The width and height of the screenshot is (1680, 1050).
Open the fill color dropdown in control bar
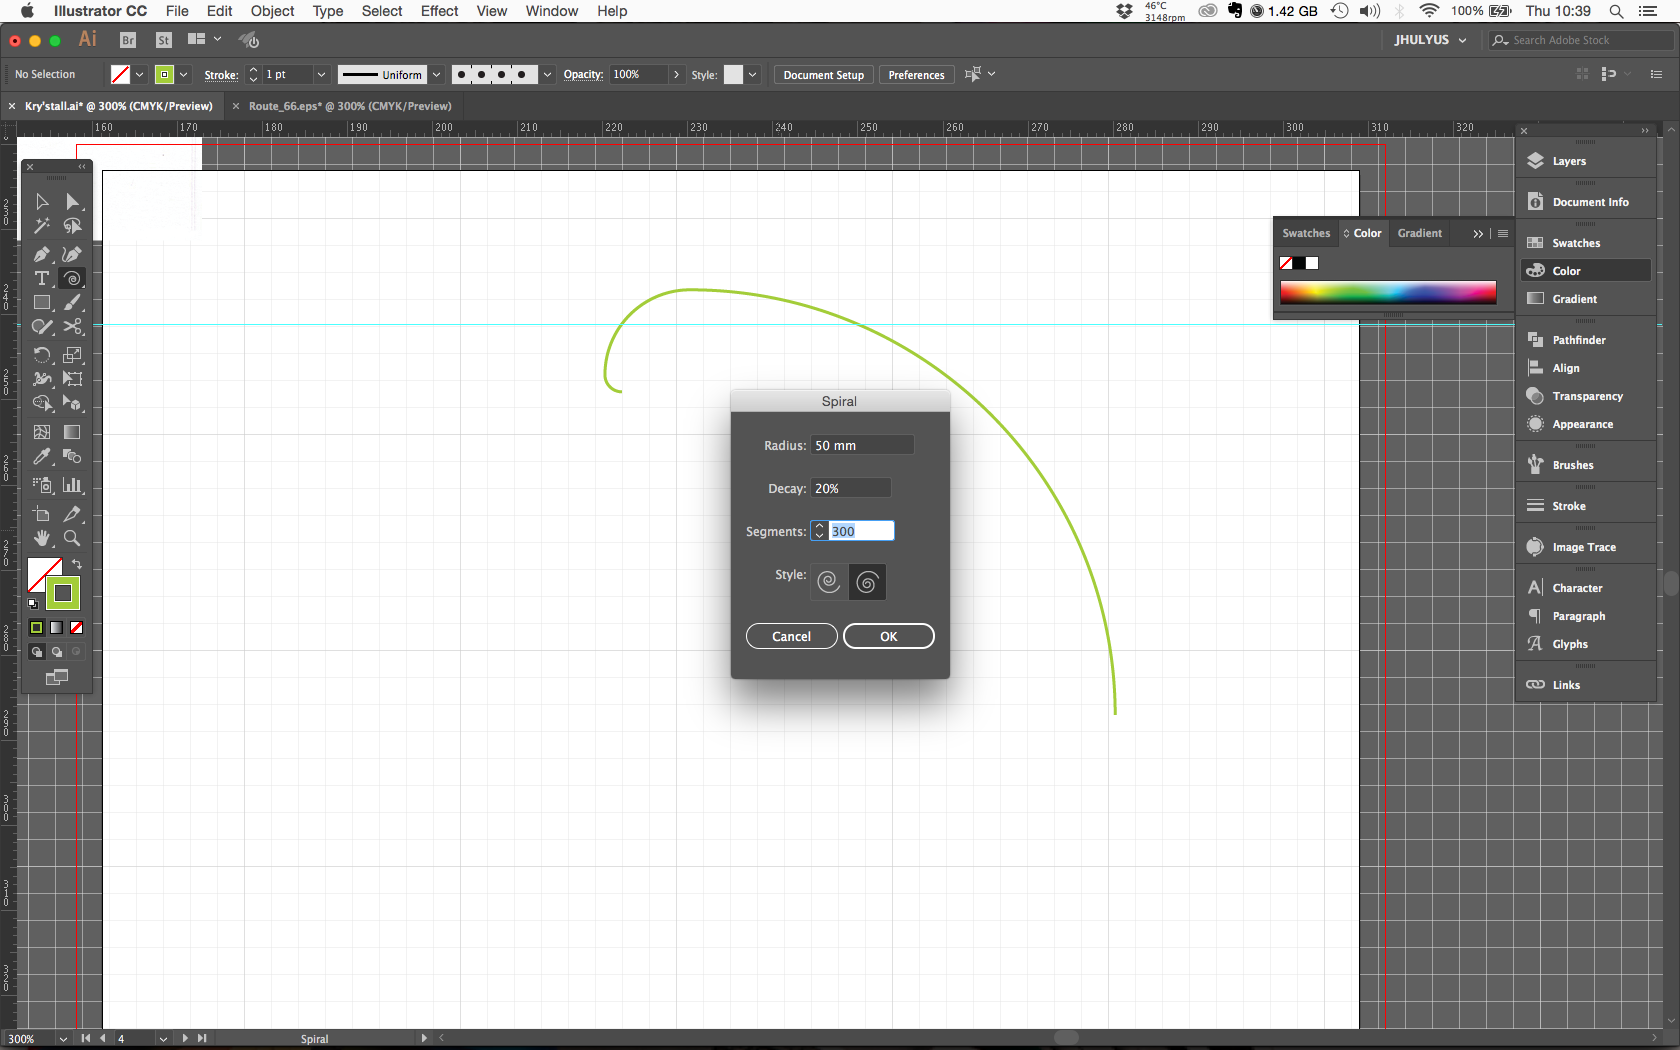[140, 74]
